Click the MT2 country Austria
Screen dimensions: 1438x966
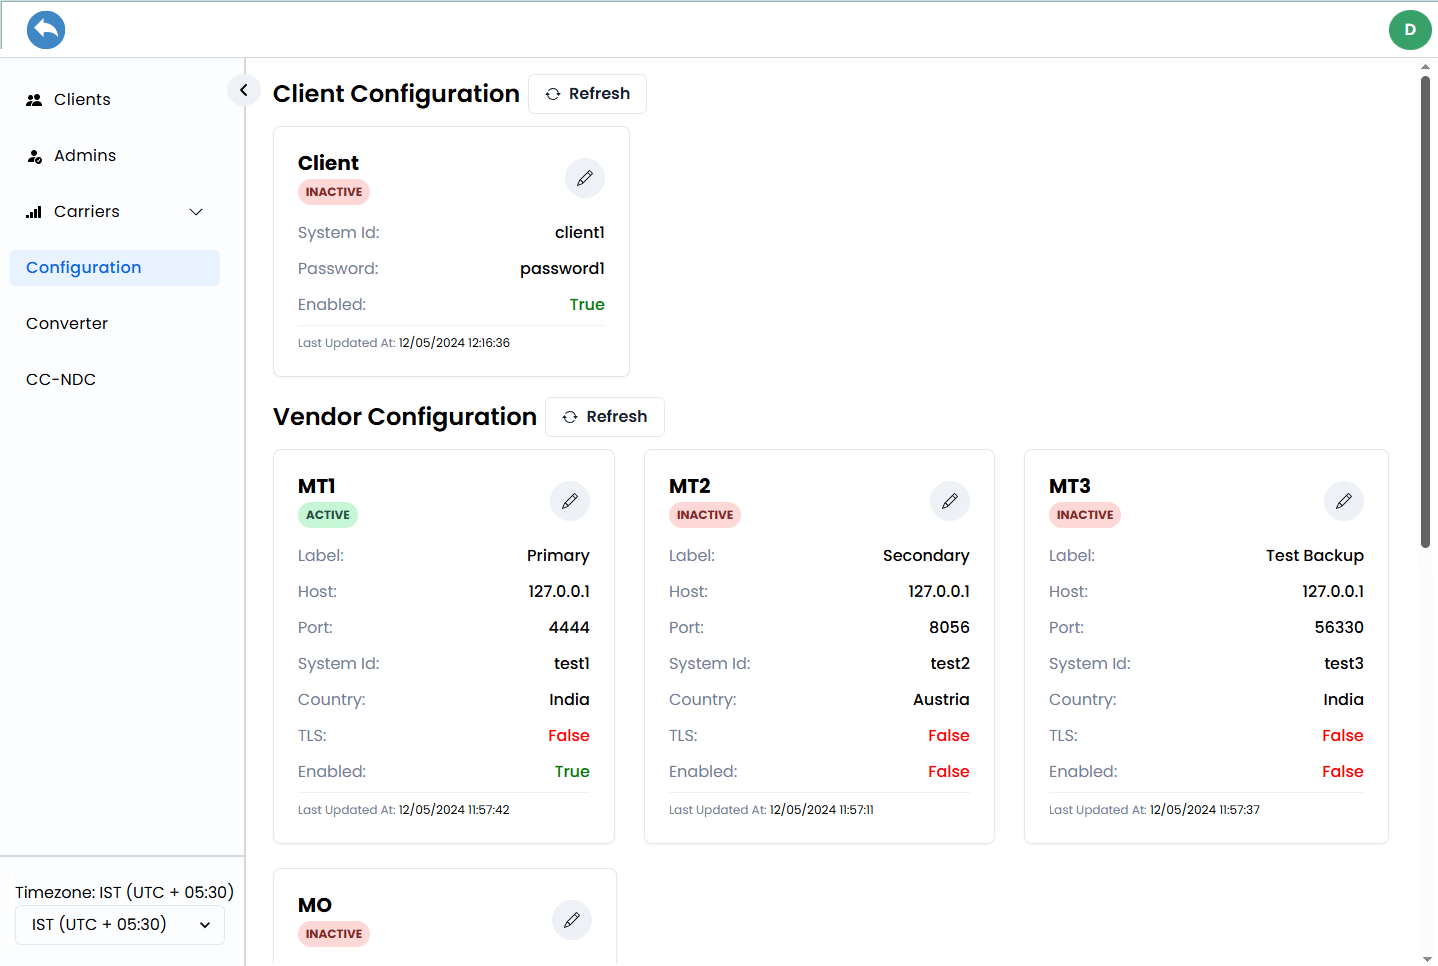[x=941, y=700]
